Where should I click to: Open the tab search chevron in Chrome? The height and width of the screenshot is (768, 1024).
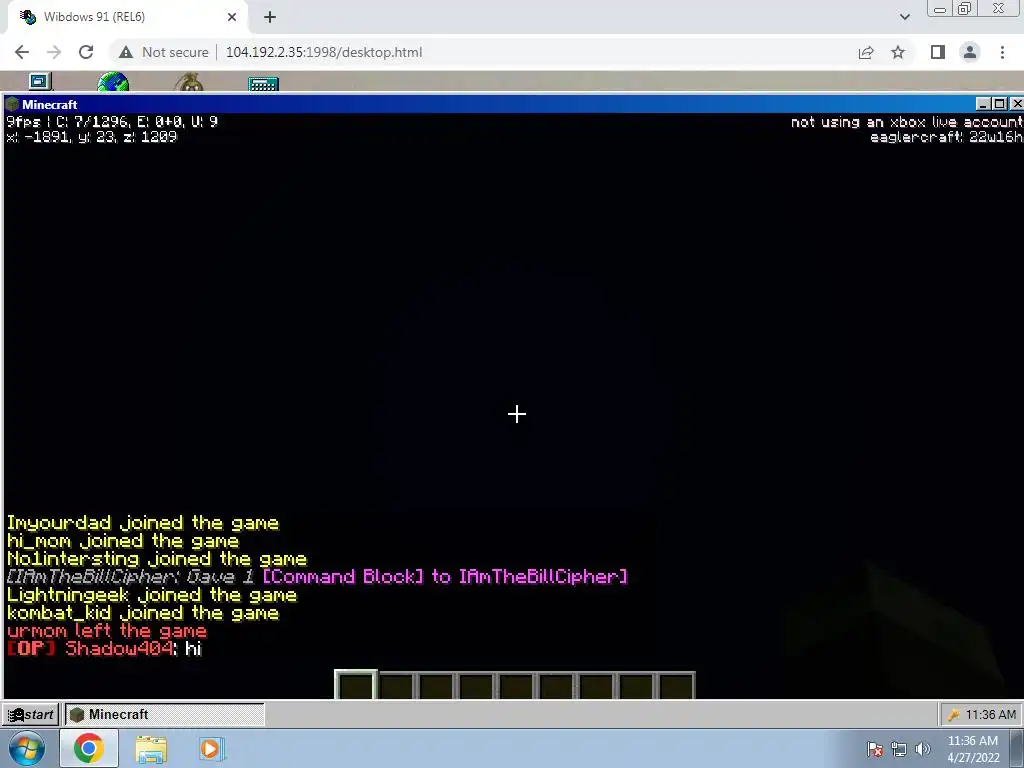coord(904,17)
